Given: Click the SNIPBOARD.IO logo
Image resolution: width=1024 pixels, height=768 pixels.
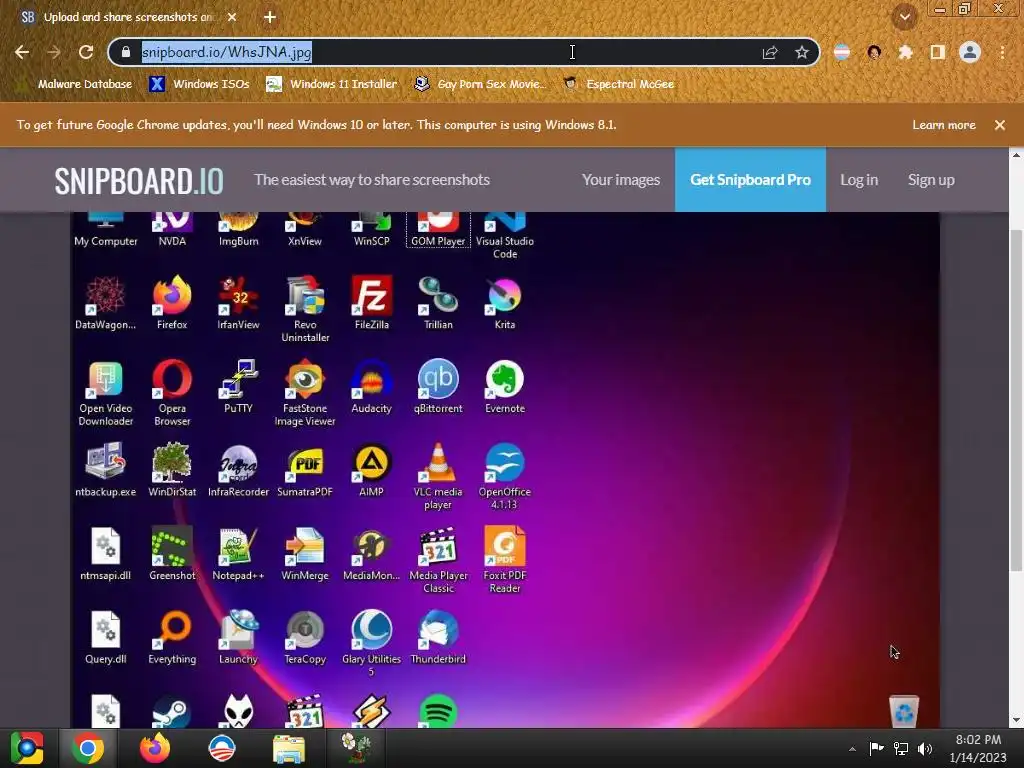Looking at the screenshot, I should coord(139,180).
